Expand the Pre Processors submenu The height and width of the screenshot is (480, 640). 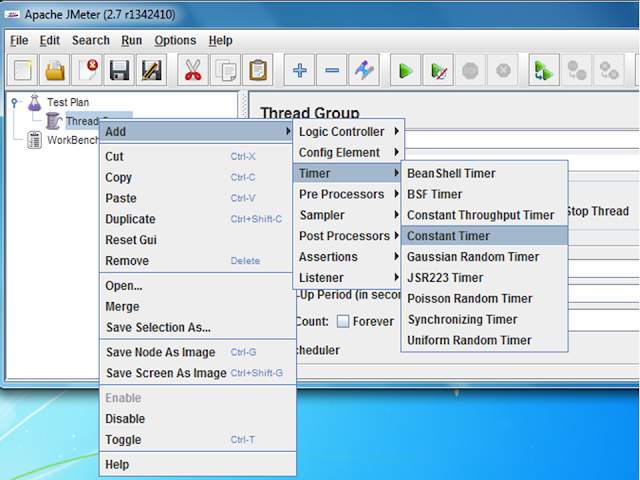click(x=349, y=194)
